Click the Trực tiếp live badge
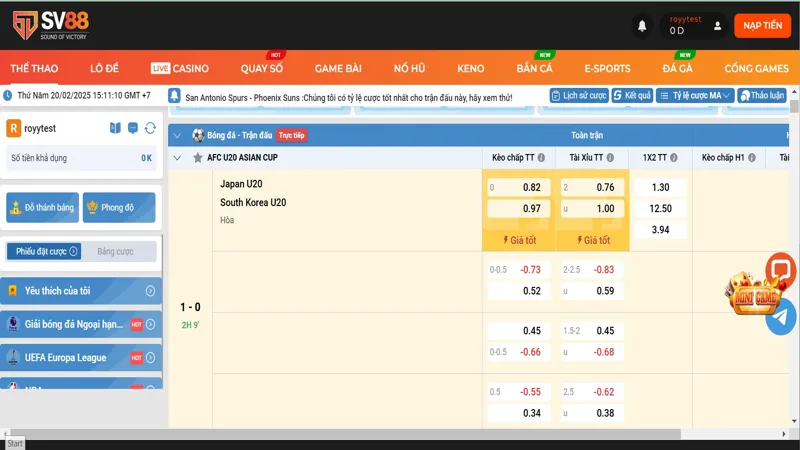The height and width of the screenshot is (450, 800). tap(291, 135)
